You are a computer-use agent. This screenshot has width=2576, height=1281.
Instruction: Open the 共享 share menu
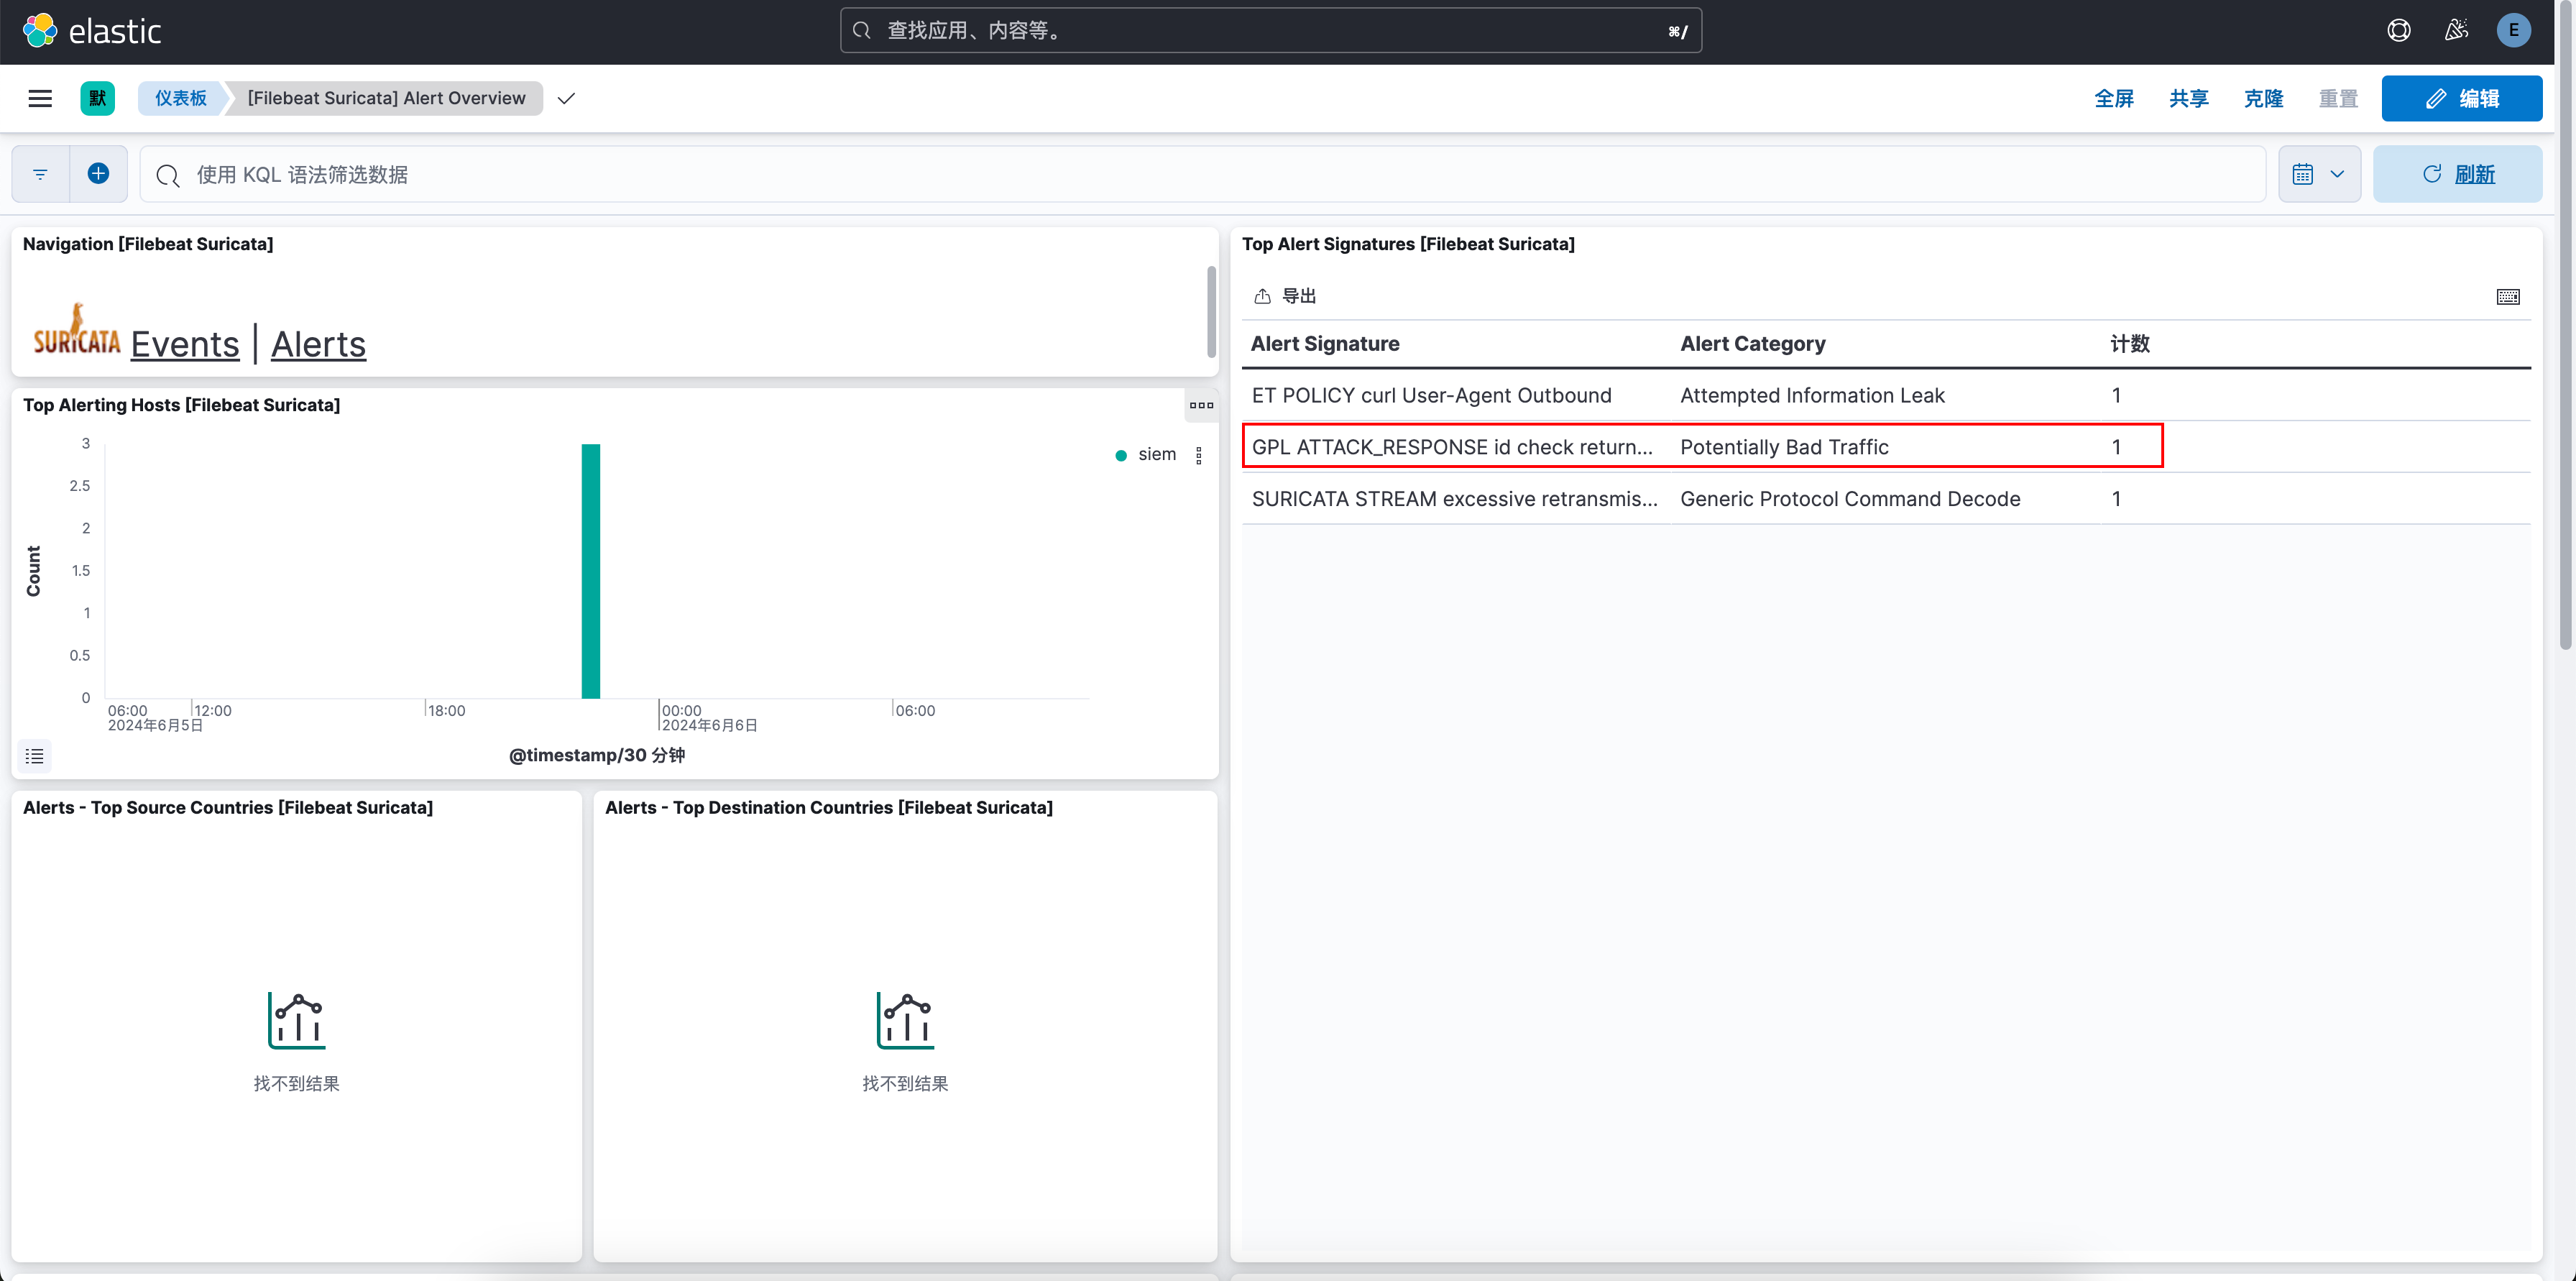2189,98
